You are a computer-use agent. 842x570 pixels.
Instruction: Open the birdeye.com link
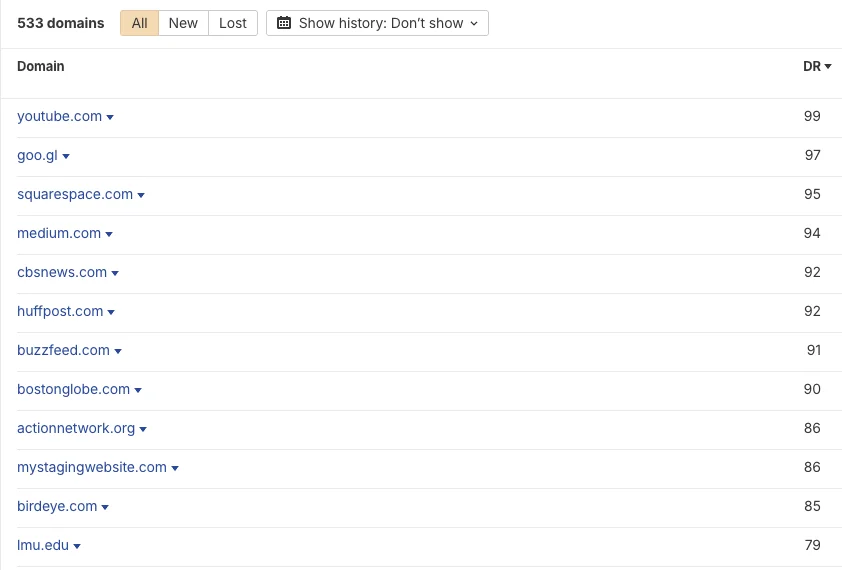click(57, 506)
